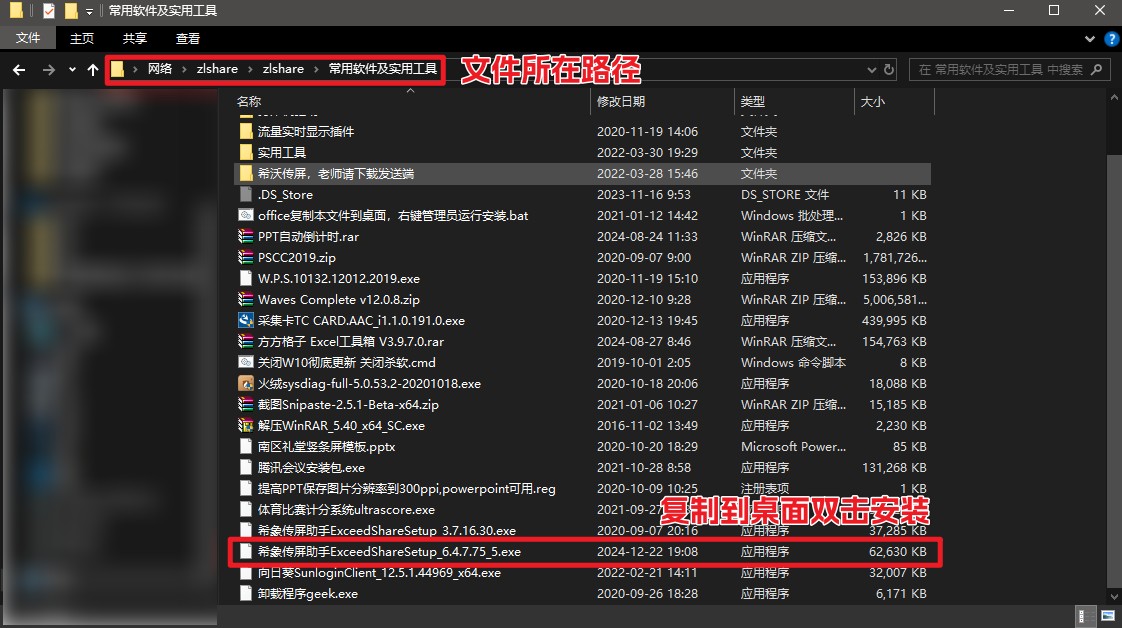Select the 提高PPT保存图片分辨率 .reg file
The image size is (1122, 628).
[406, 489]
